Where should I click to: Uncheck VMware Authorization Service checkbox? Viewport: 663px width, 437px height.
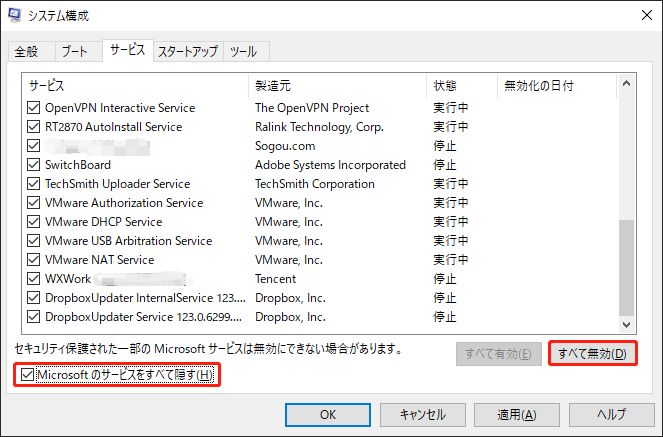tap(33, 203)
